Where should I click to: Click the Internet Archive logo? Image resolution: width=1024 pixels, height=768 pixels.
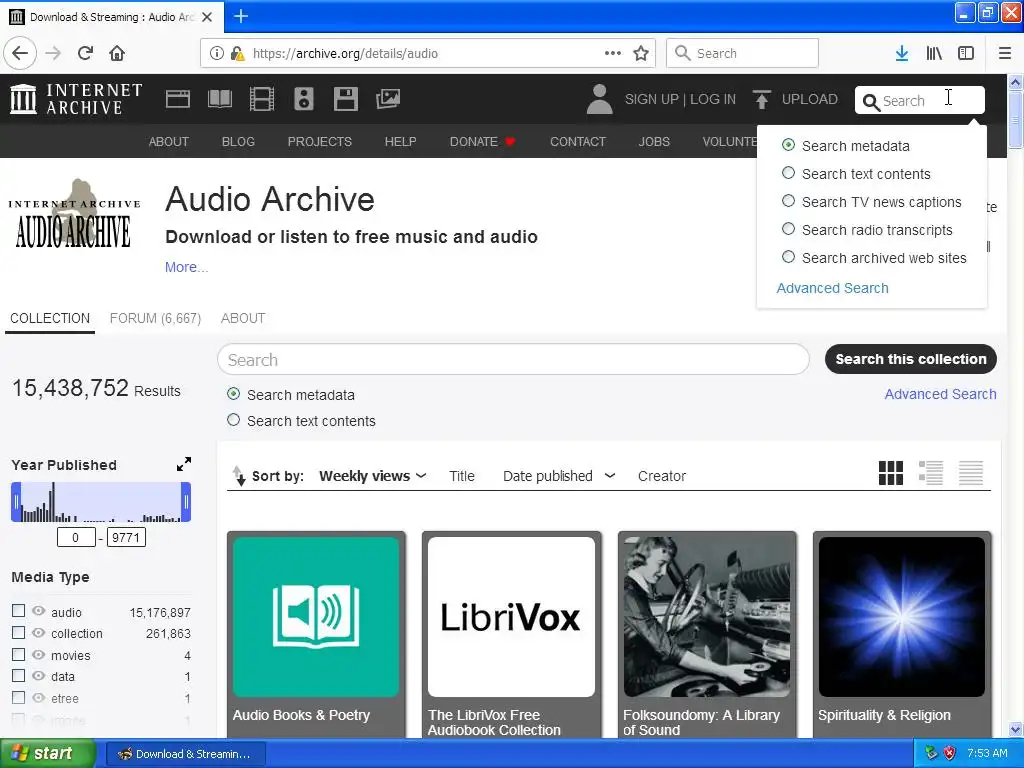coord(76,99)
